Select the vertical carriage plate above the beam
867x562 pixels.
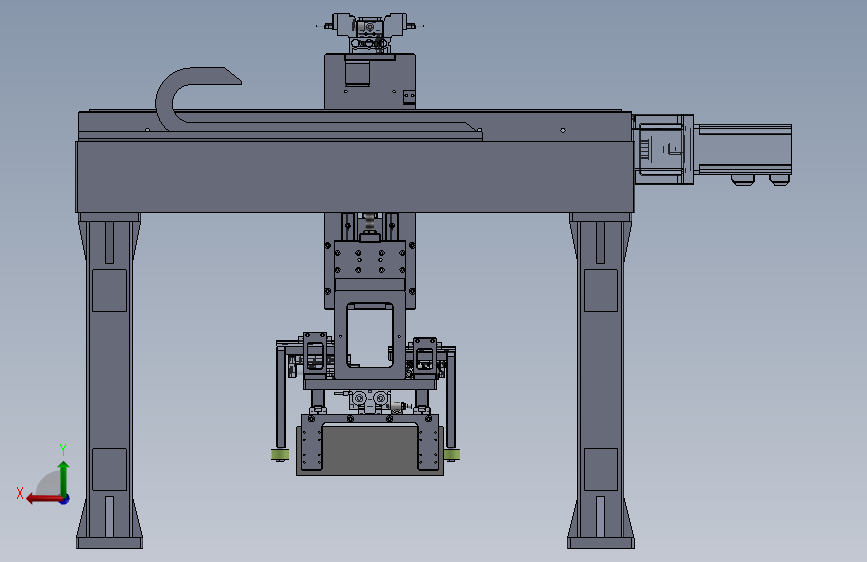pyautogui.click(x=370, y=81)
